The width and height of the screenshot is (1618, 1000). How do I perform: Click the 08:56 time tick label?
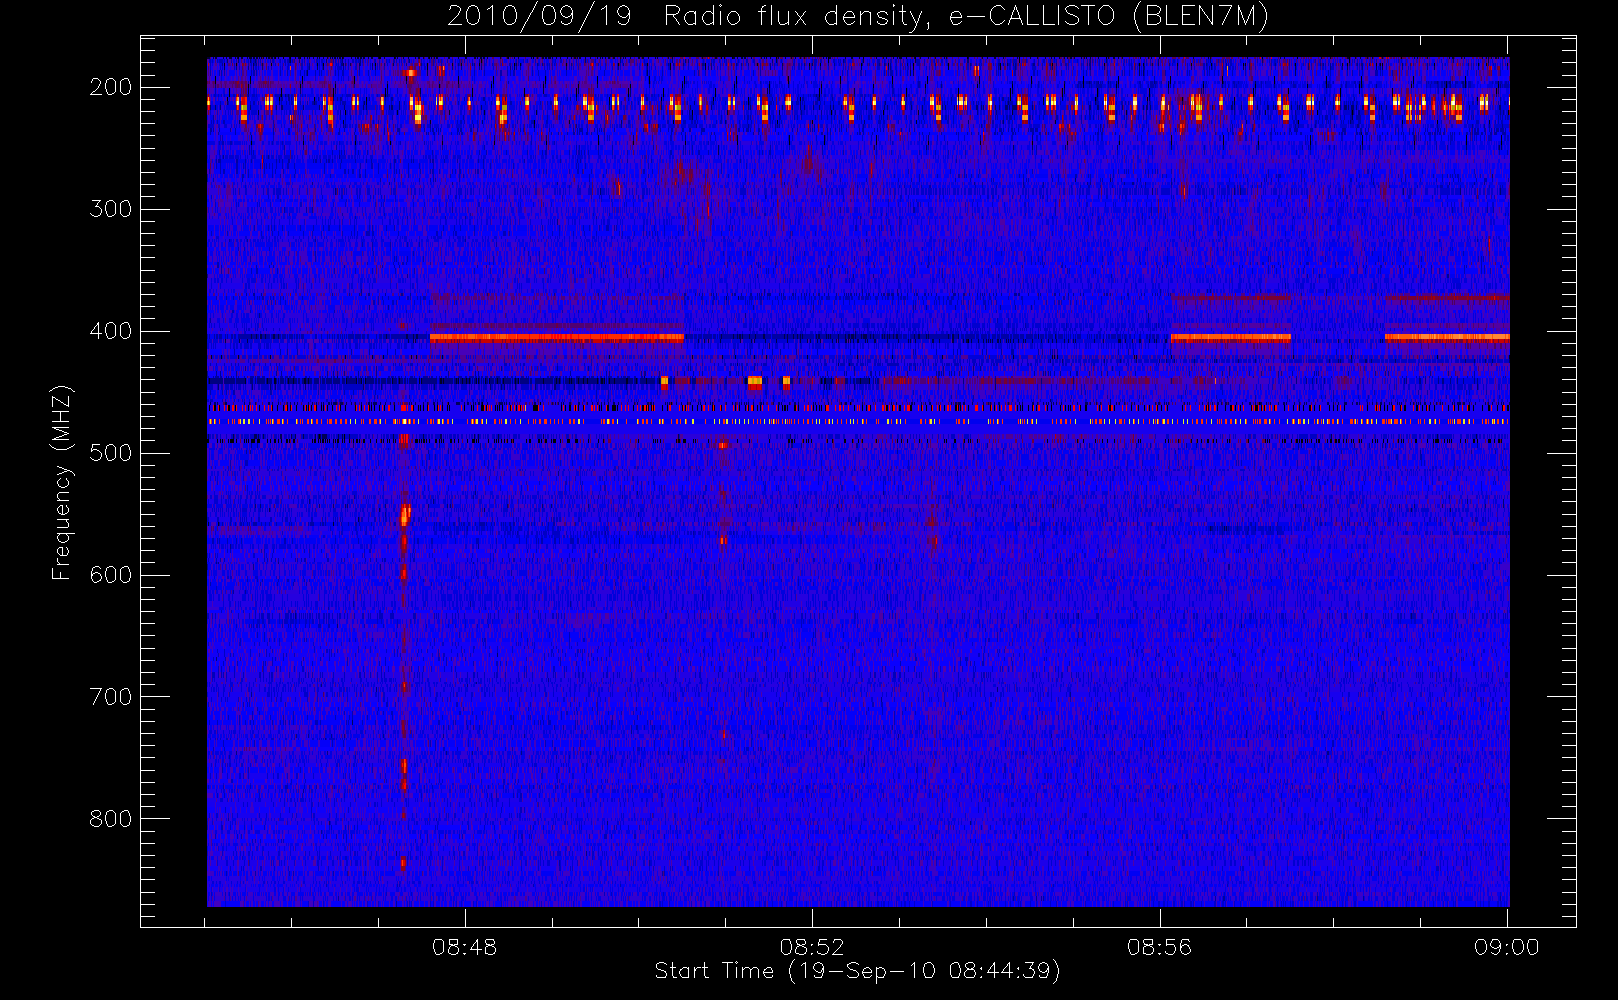click(1160, 947)
